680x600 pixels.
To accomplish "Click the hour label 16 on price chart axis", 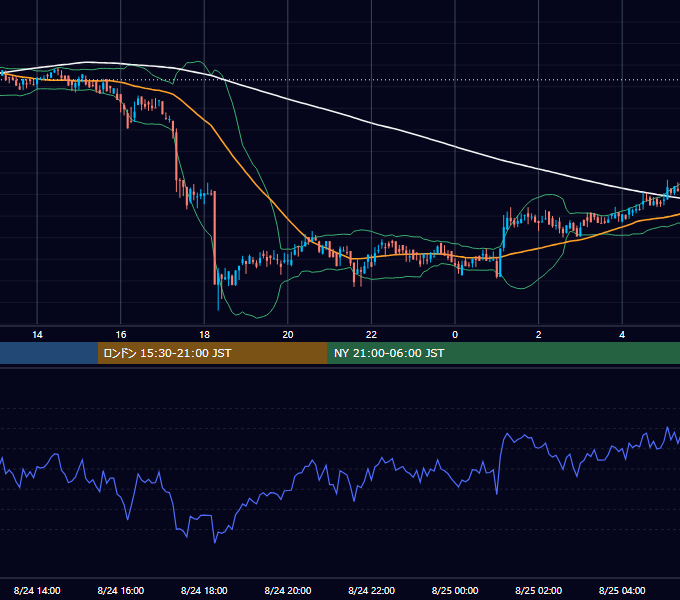I will tap(121, 335).
